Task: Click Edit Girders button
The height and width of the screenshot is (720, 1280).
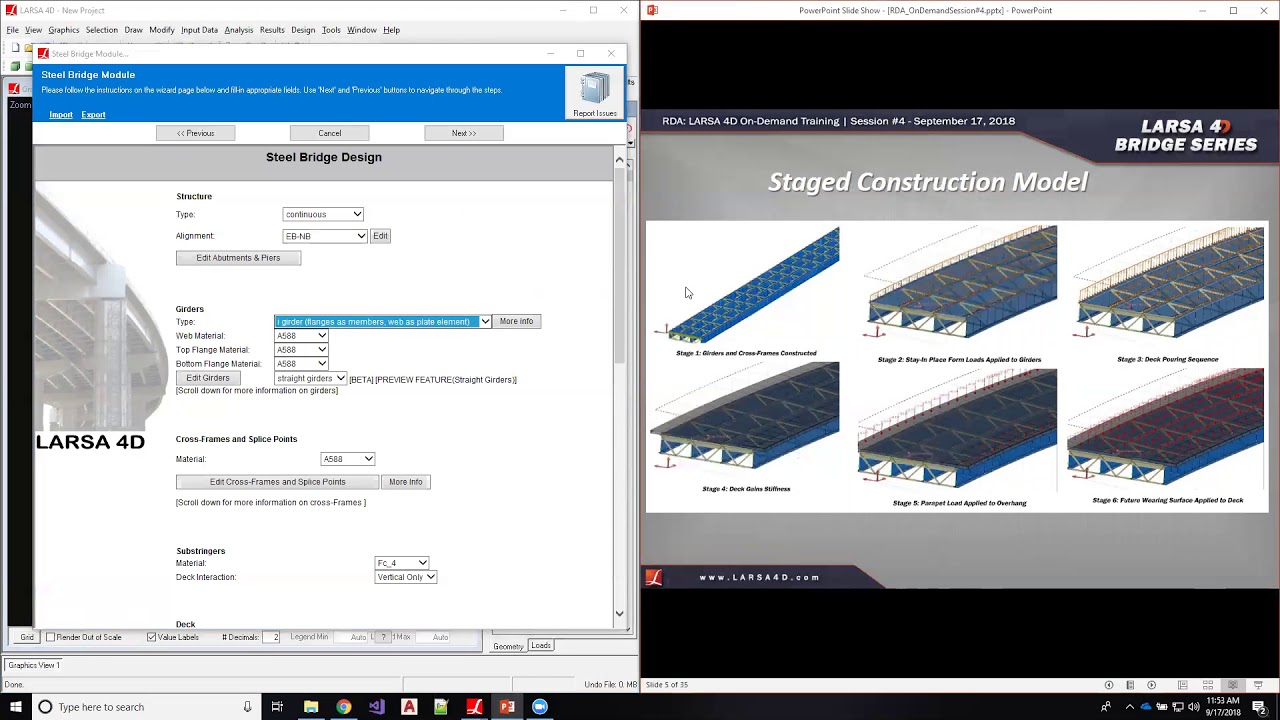Action: click(x=208, y=378)
